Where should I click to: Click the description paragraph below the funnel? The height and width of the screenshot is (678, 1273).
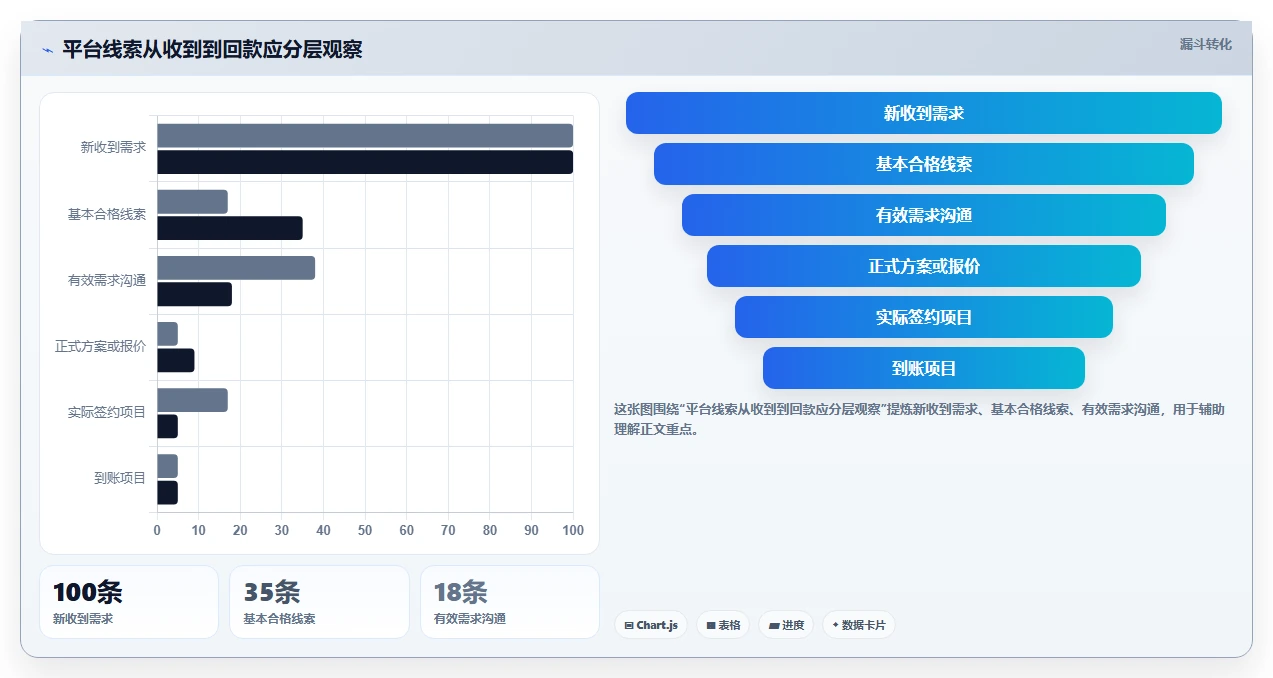click(919, 420)
